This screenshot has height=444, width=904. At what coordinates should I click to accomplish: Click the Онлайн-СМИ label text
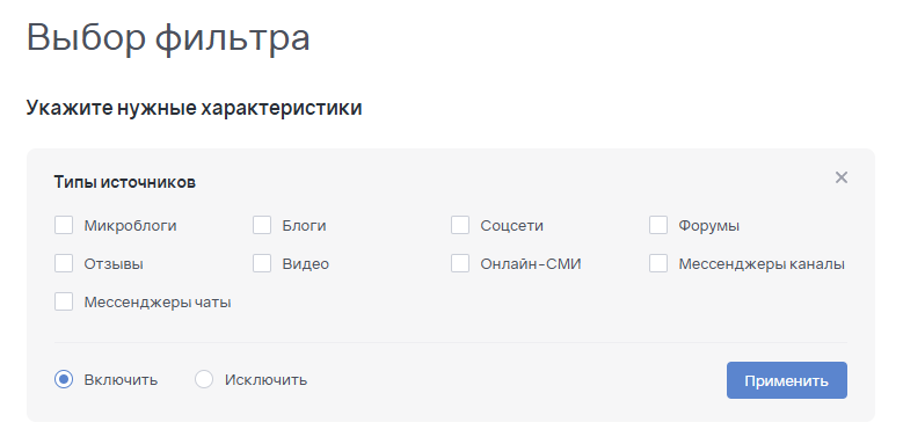pos(530,264)
